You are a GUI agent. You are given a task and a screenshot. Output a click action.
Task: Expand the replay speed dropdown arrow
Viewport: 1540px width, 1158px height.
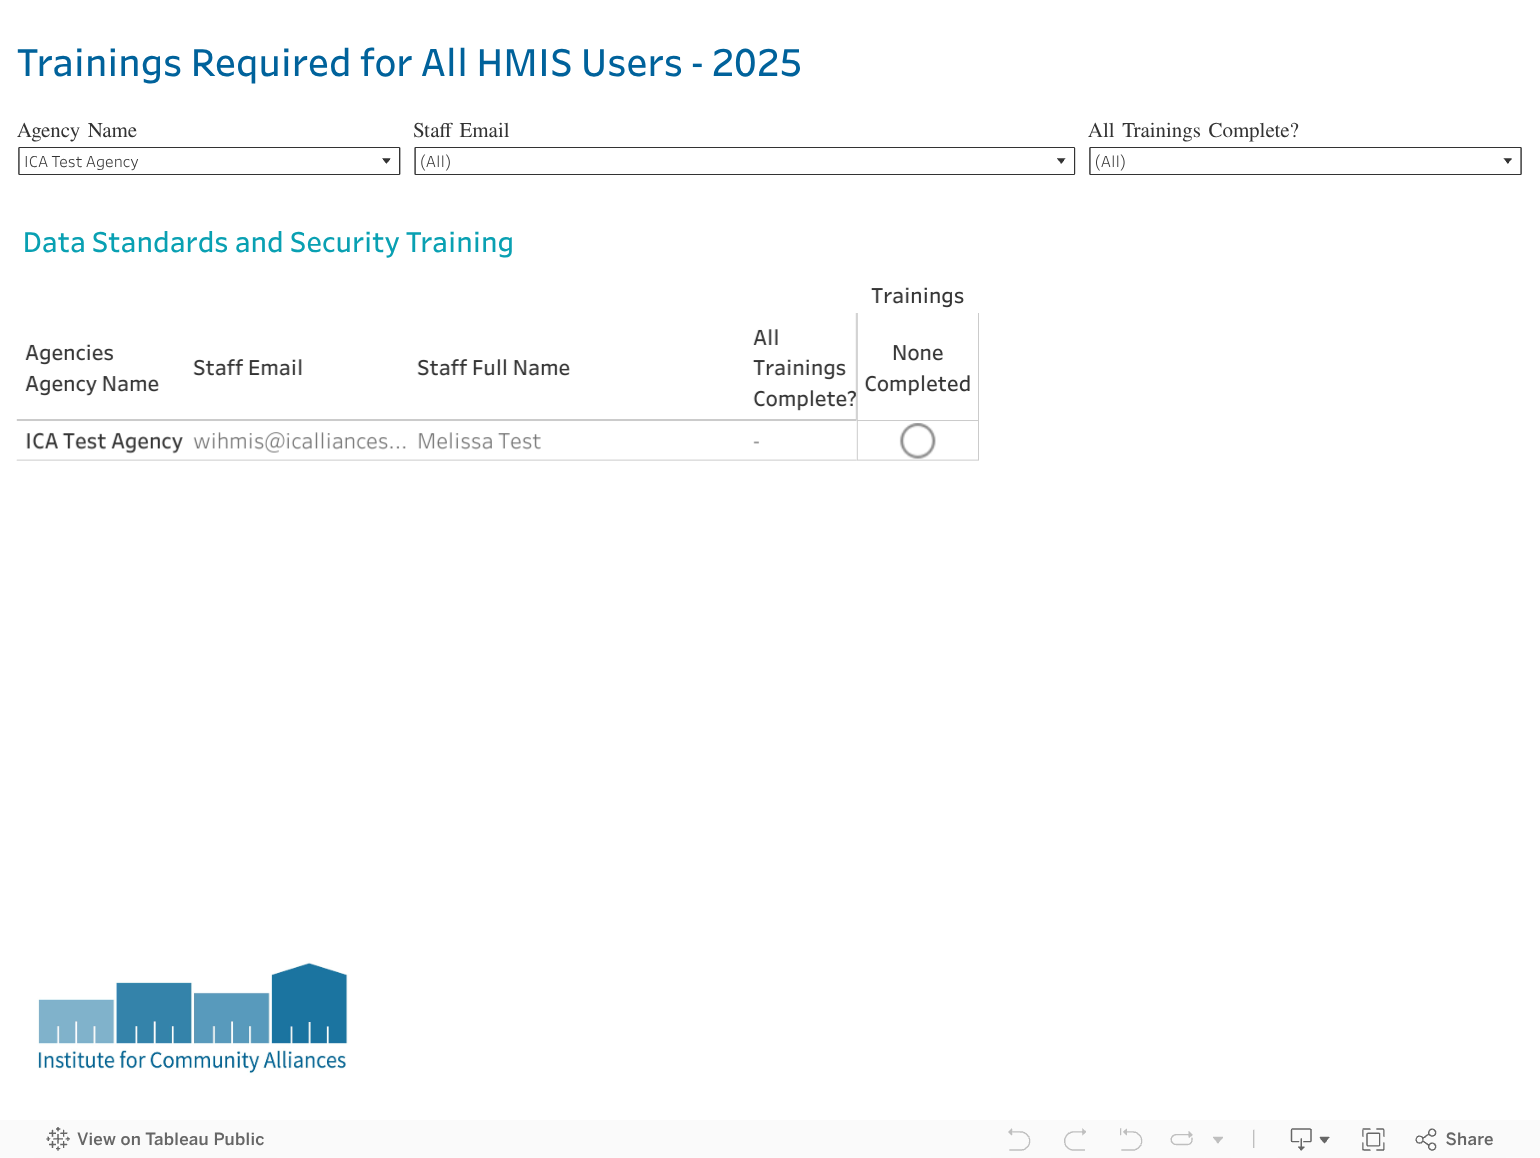[x=1218, y=1140]
